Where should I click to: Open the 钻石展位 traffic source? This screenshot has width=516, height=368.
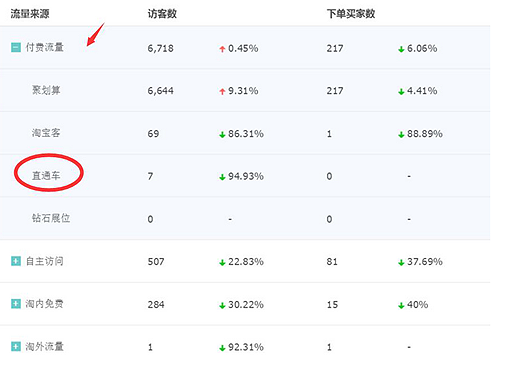pos(51,218)
